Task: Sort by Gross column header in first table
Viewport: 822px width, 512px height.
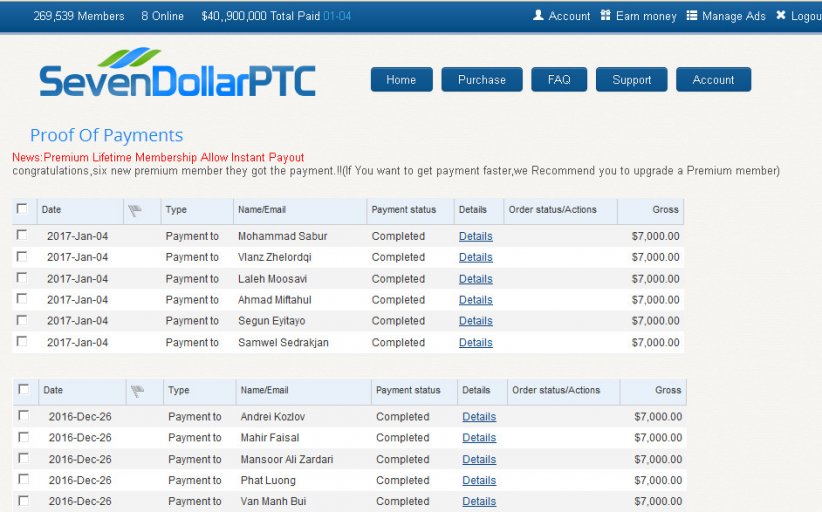Action: pyautogui.click(x=665, y=210)
